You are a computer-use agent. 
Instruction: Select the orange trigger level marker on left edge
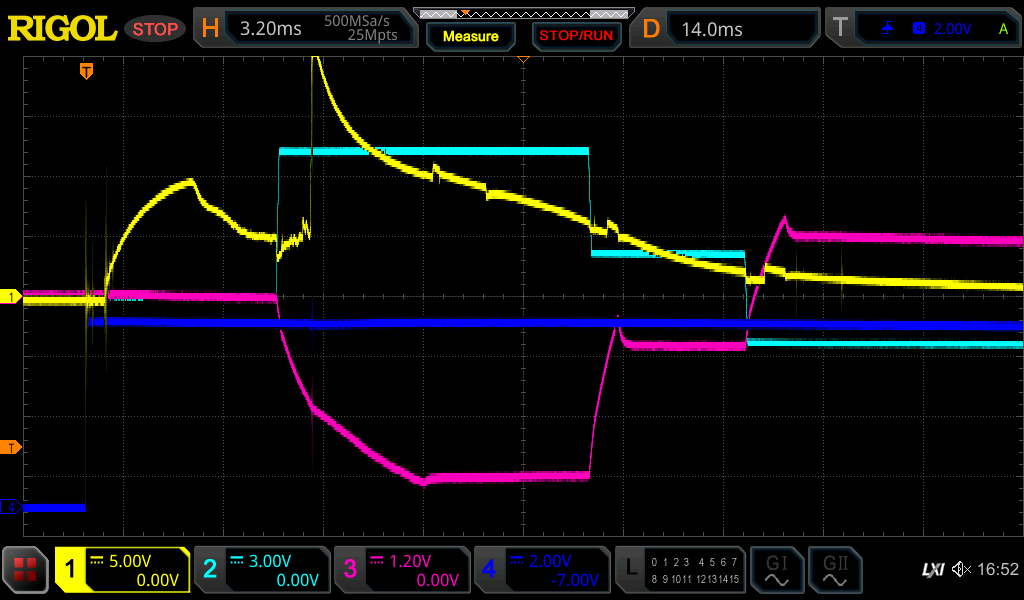[11, 447]
